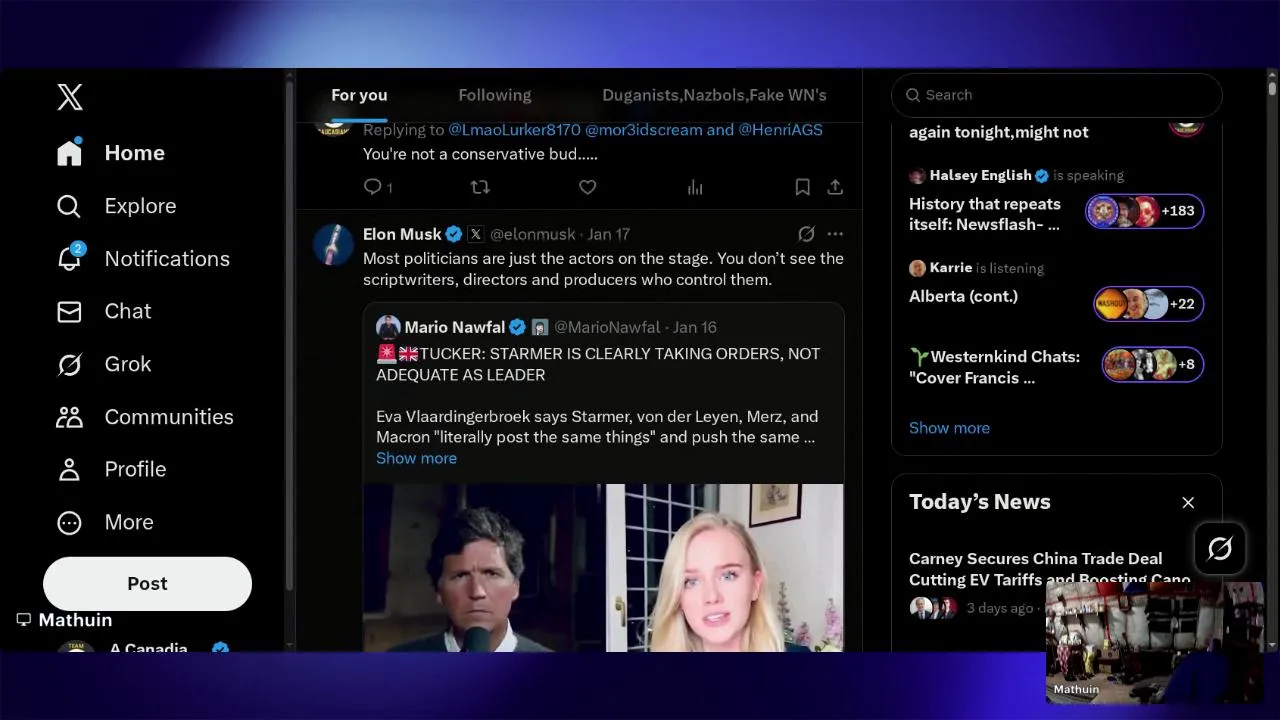The width and height of the screenshot is (1280, 720).
Task: Click the search magnifier icon
Action: (x=913, y=95)
